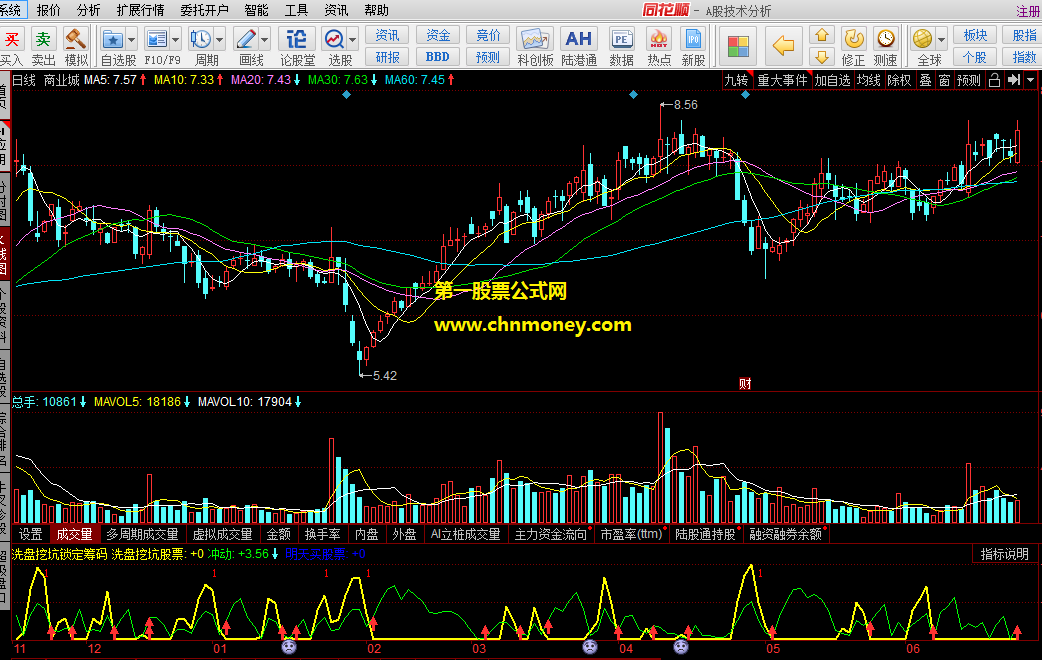Image resolution: width=1042 pixels, height=660 pixels.
Task: Open the 选股 stock screener icon
Action: tap(334, 40)
